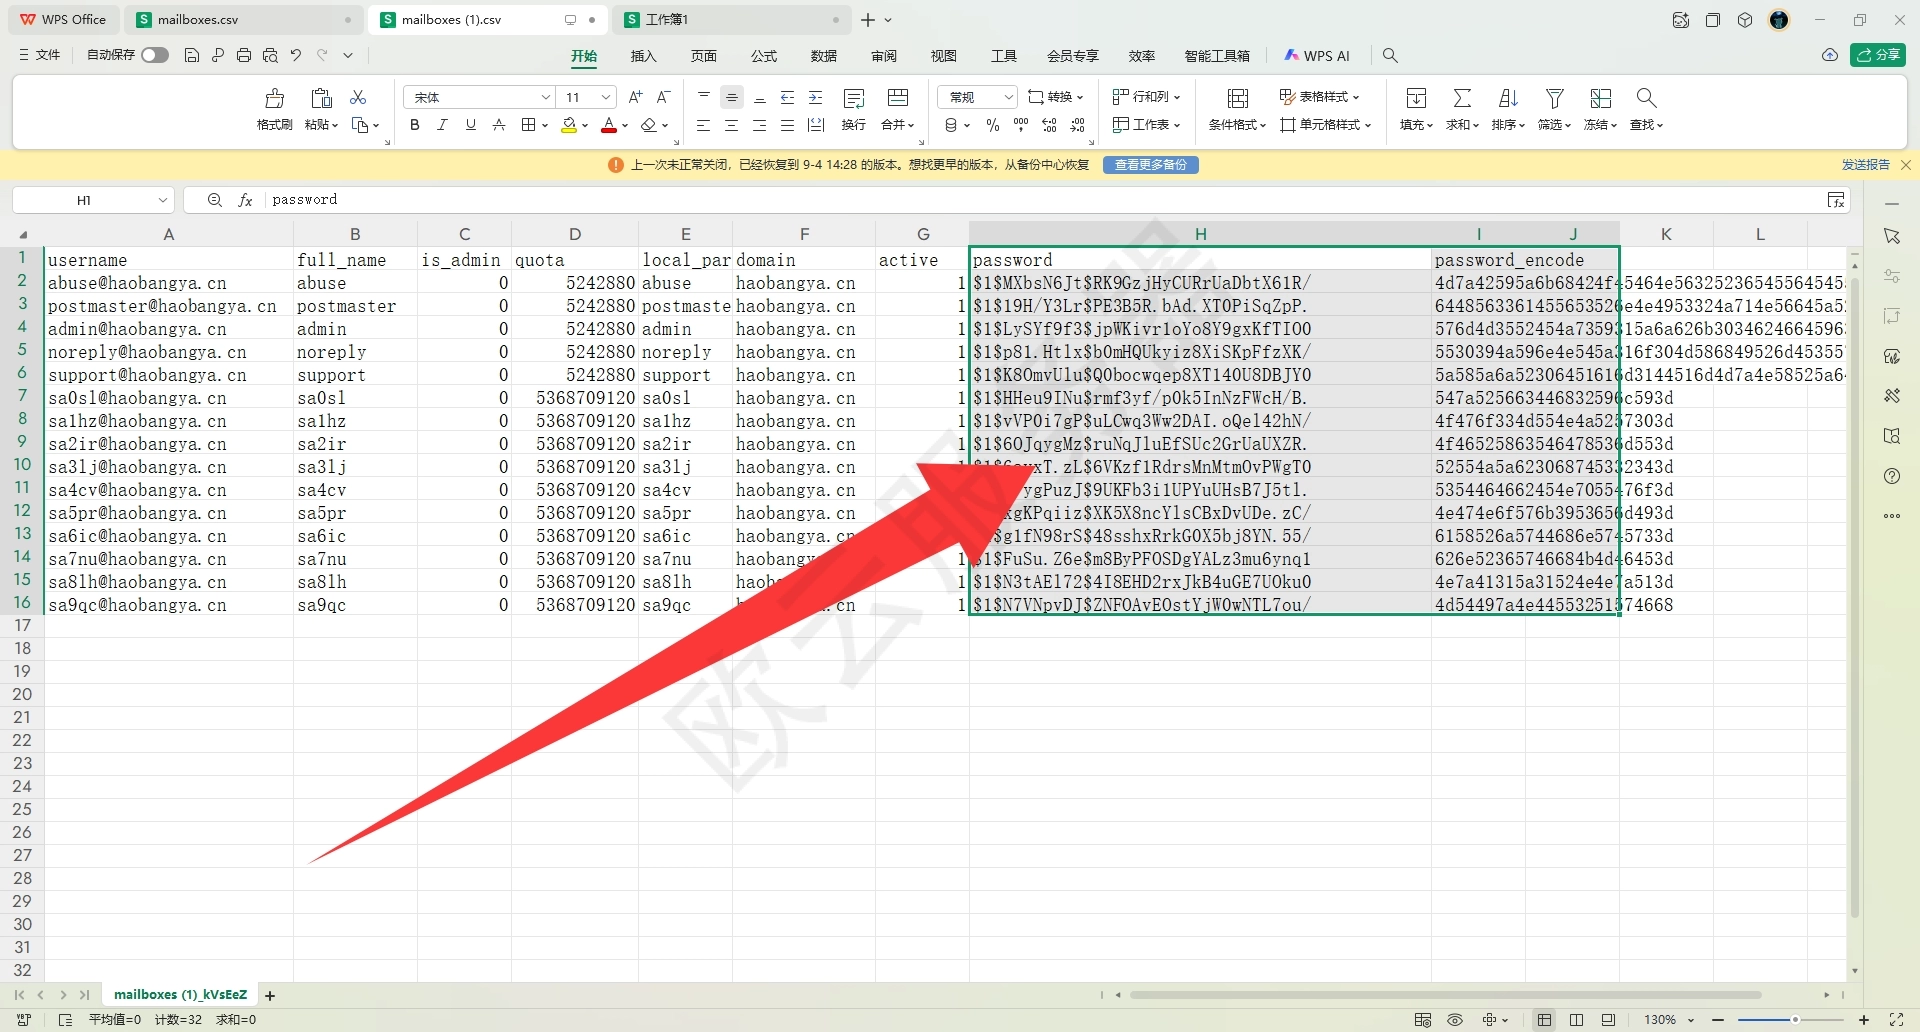Open WPS AI button
Image resolution: width=1920 pixels, height=1032 pixels.
(x=1317, y=56)
